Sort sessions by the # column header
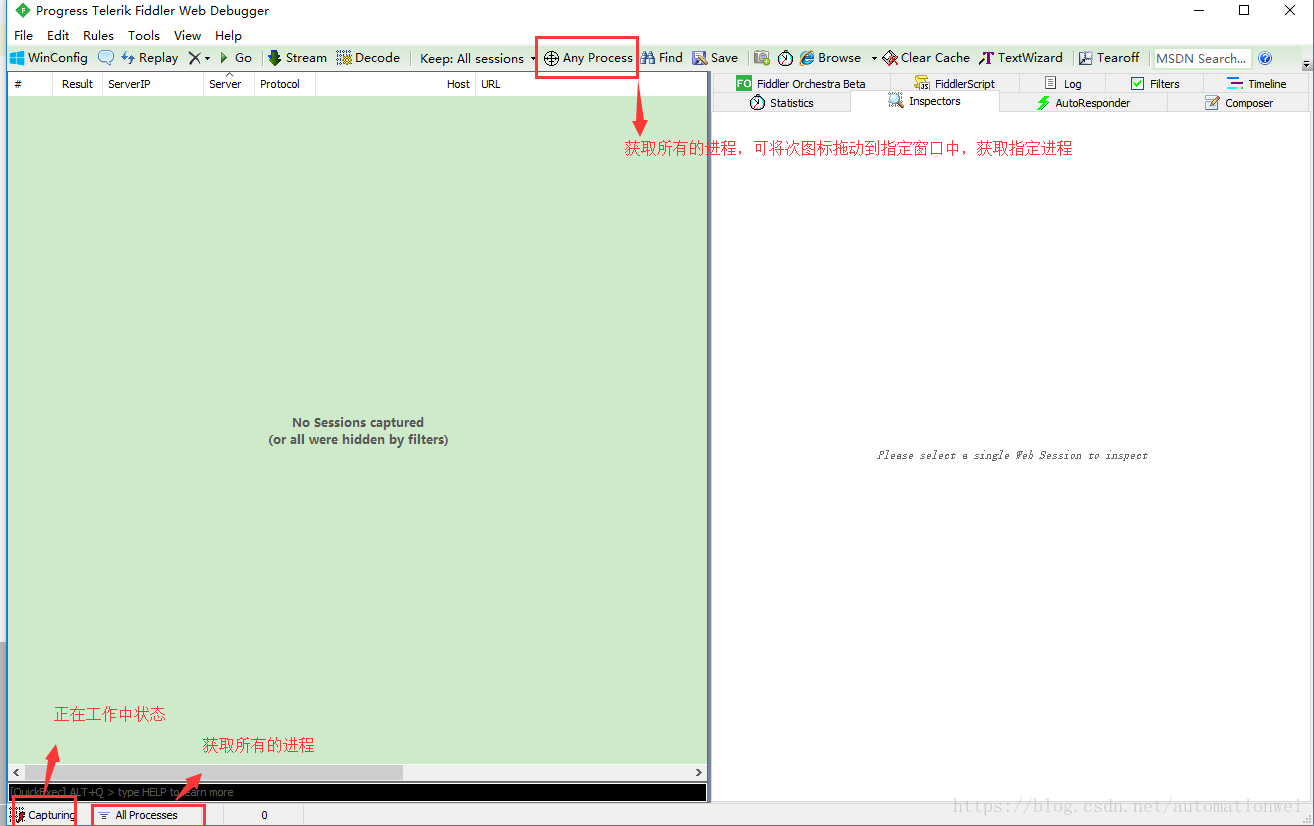Viewport: 1314px width, 826px height. [30, 84]
